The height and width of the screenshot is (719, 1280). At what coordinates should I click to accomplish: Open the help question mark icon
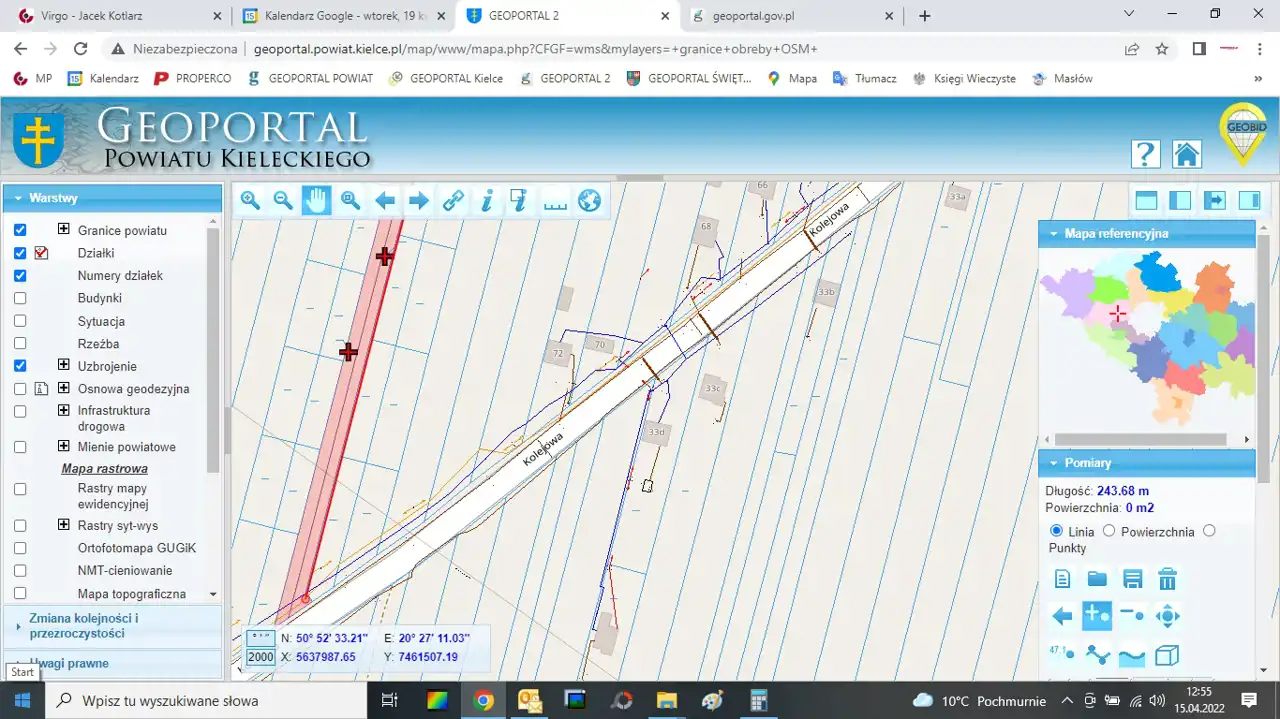[1145, 154]
